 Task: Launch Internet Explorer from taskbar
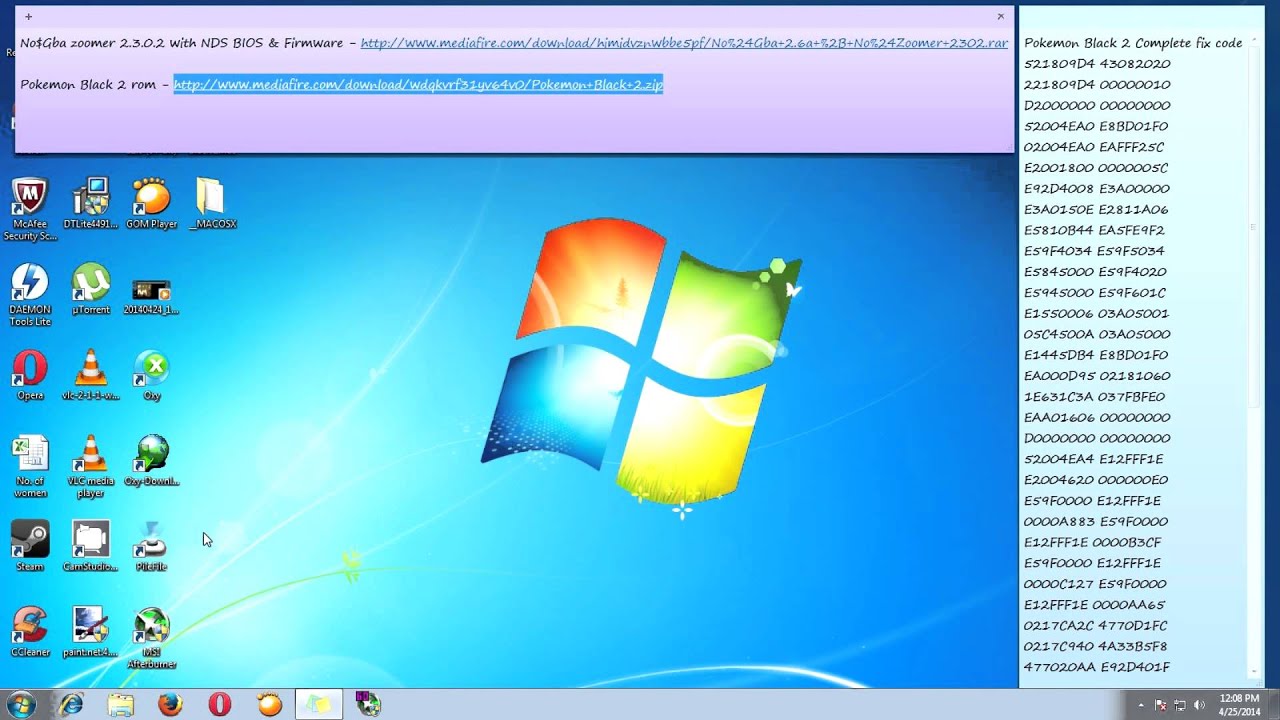coord(71,704)
